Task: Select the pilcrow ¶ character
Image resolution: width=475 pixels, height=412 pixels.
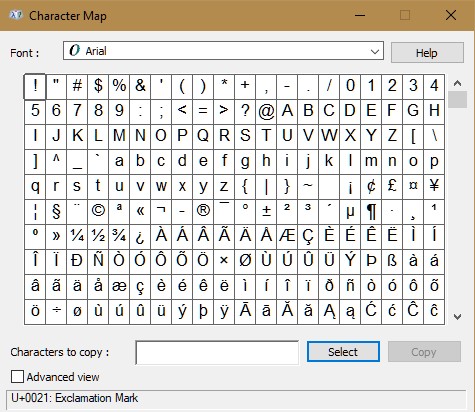Action: click(x=371, y=212)
